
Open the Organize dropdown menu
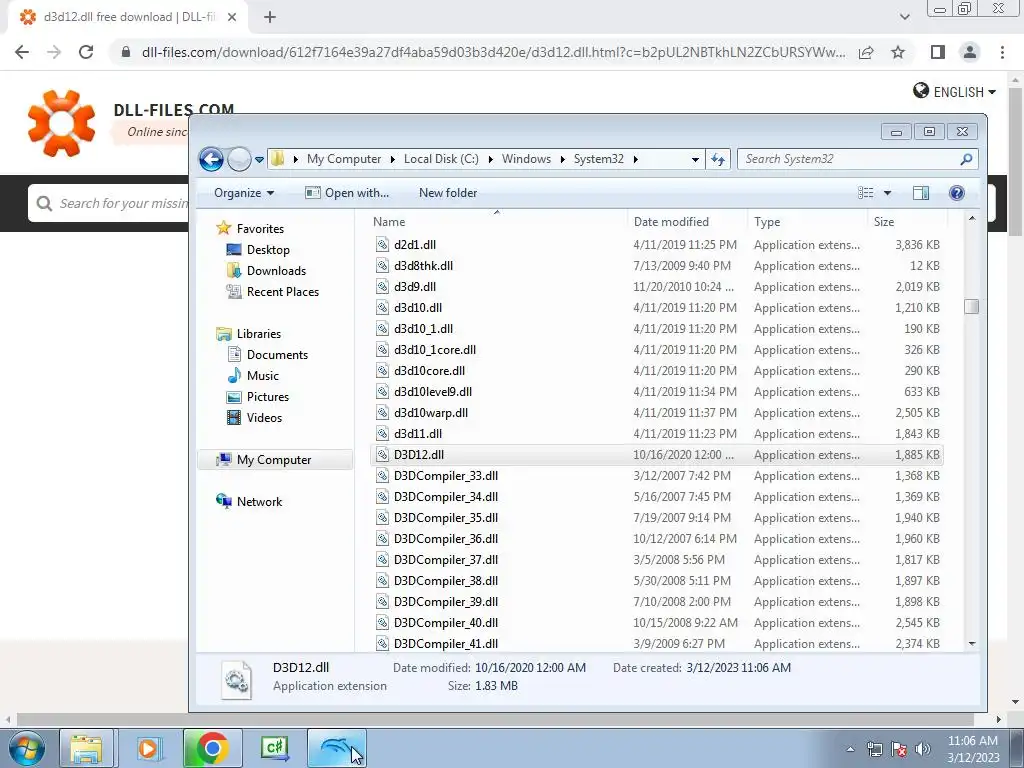coord(244,193)
